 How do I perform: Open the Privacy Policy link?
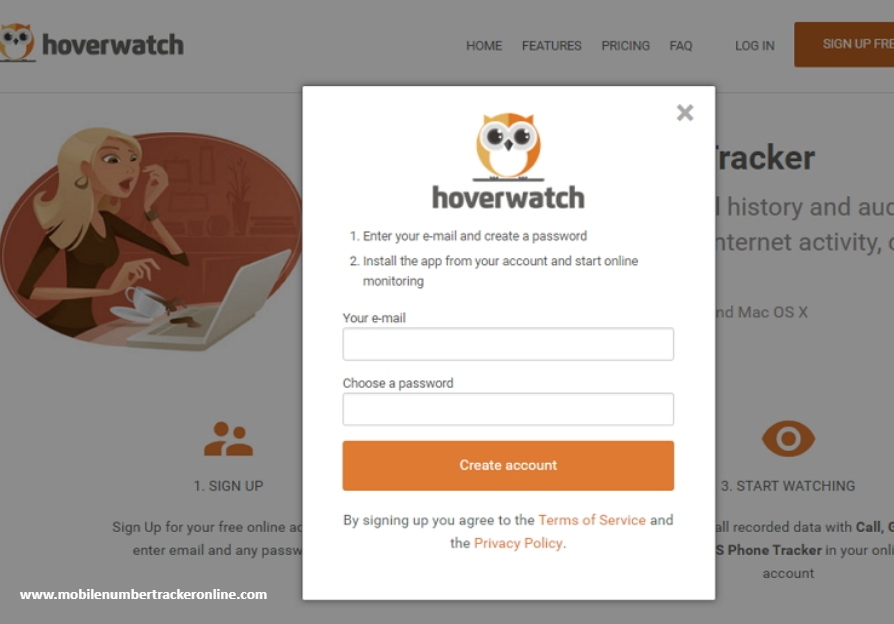(518, 543)
